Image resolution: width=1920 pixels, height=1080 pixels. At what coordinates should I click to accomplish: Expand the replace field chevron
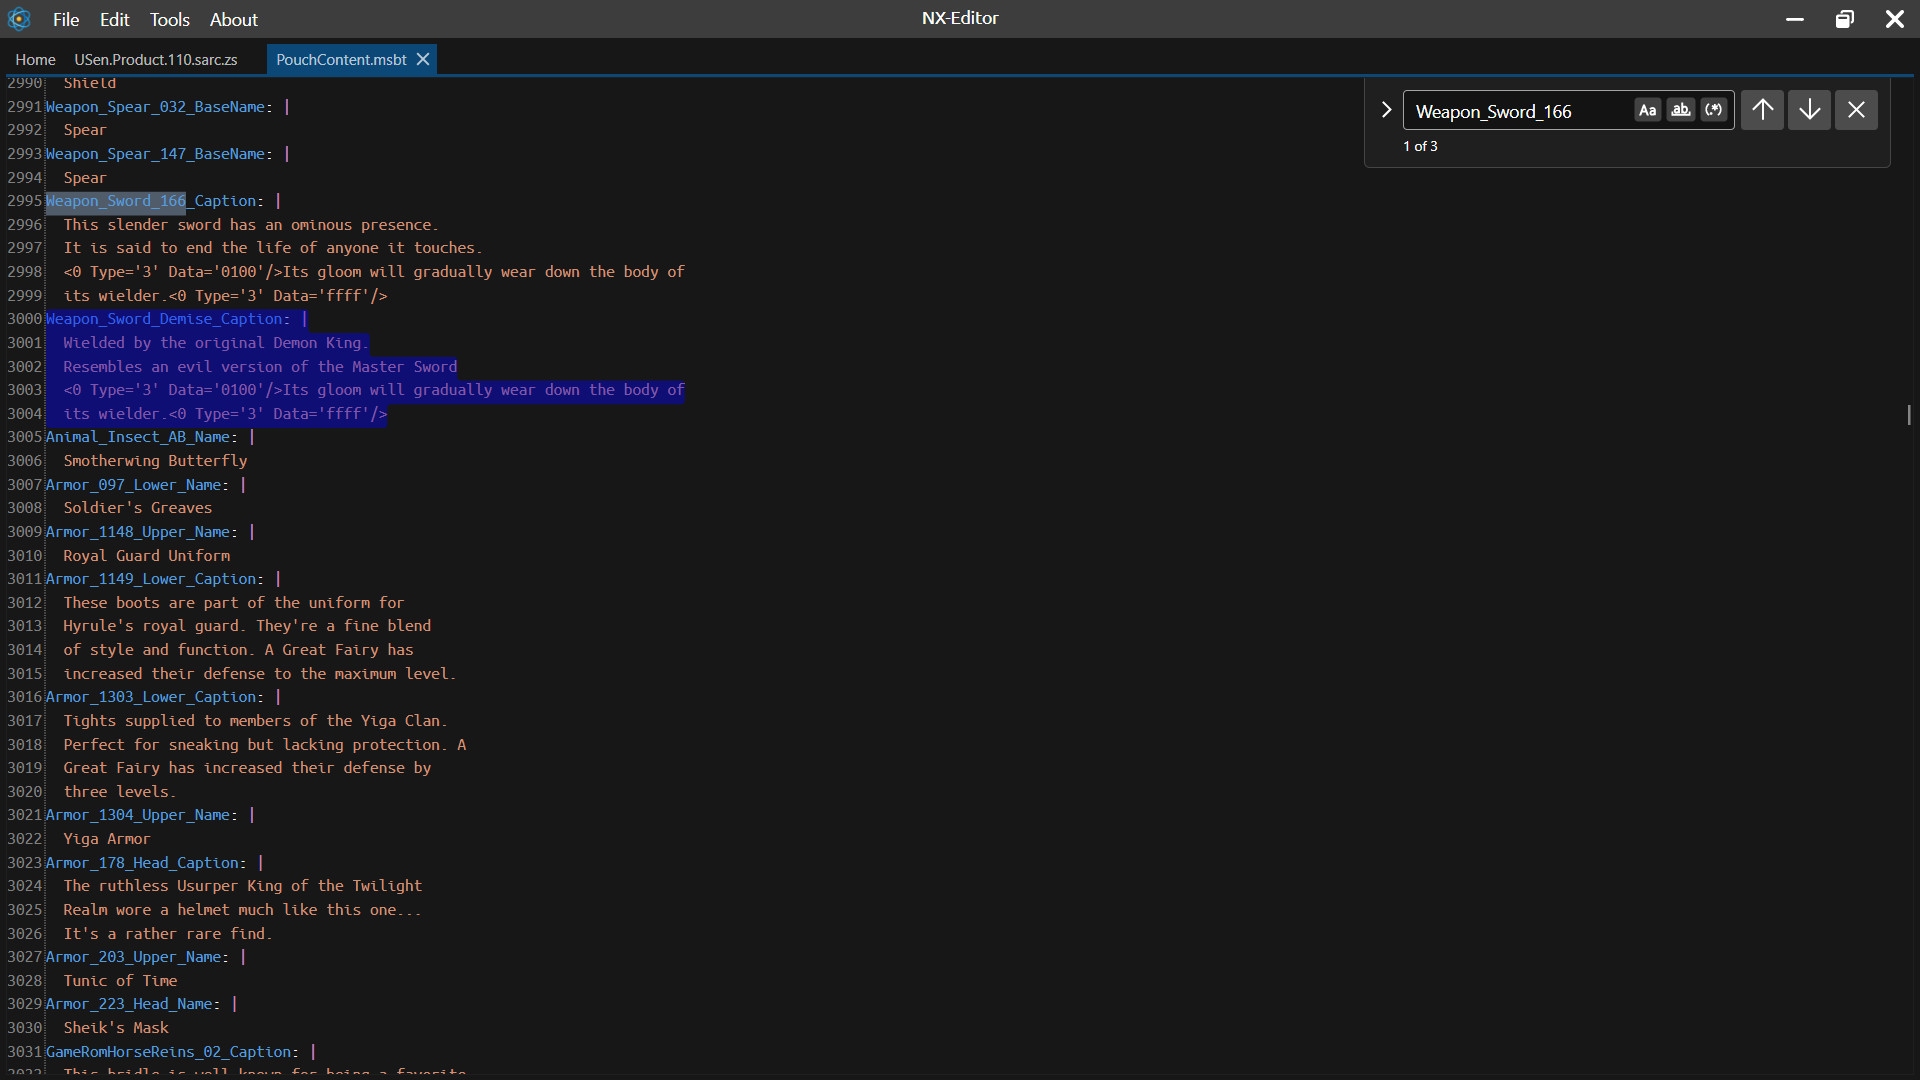click(x=1386, y=110)
